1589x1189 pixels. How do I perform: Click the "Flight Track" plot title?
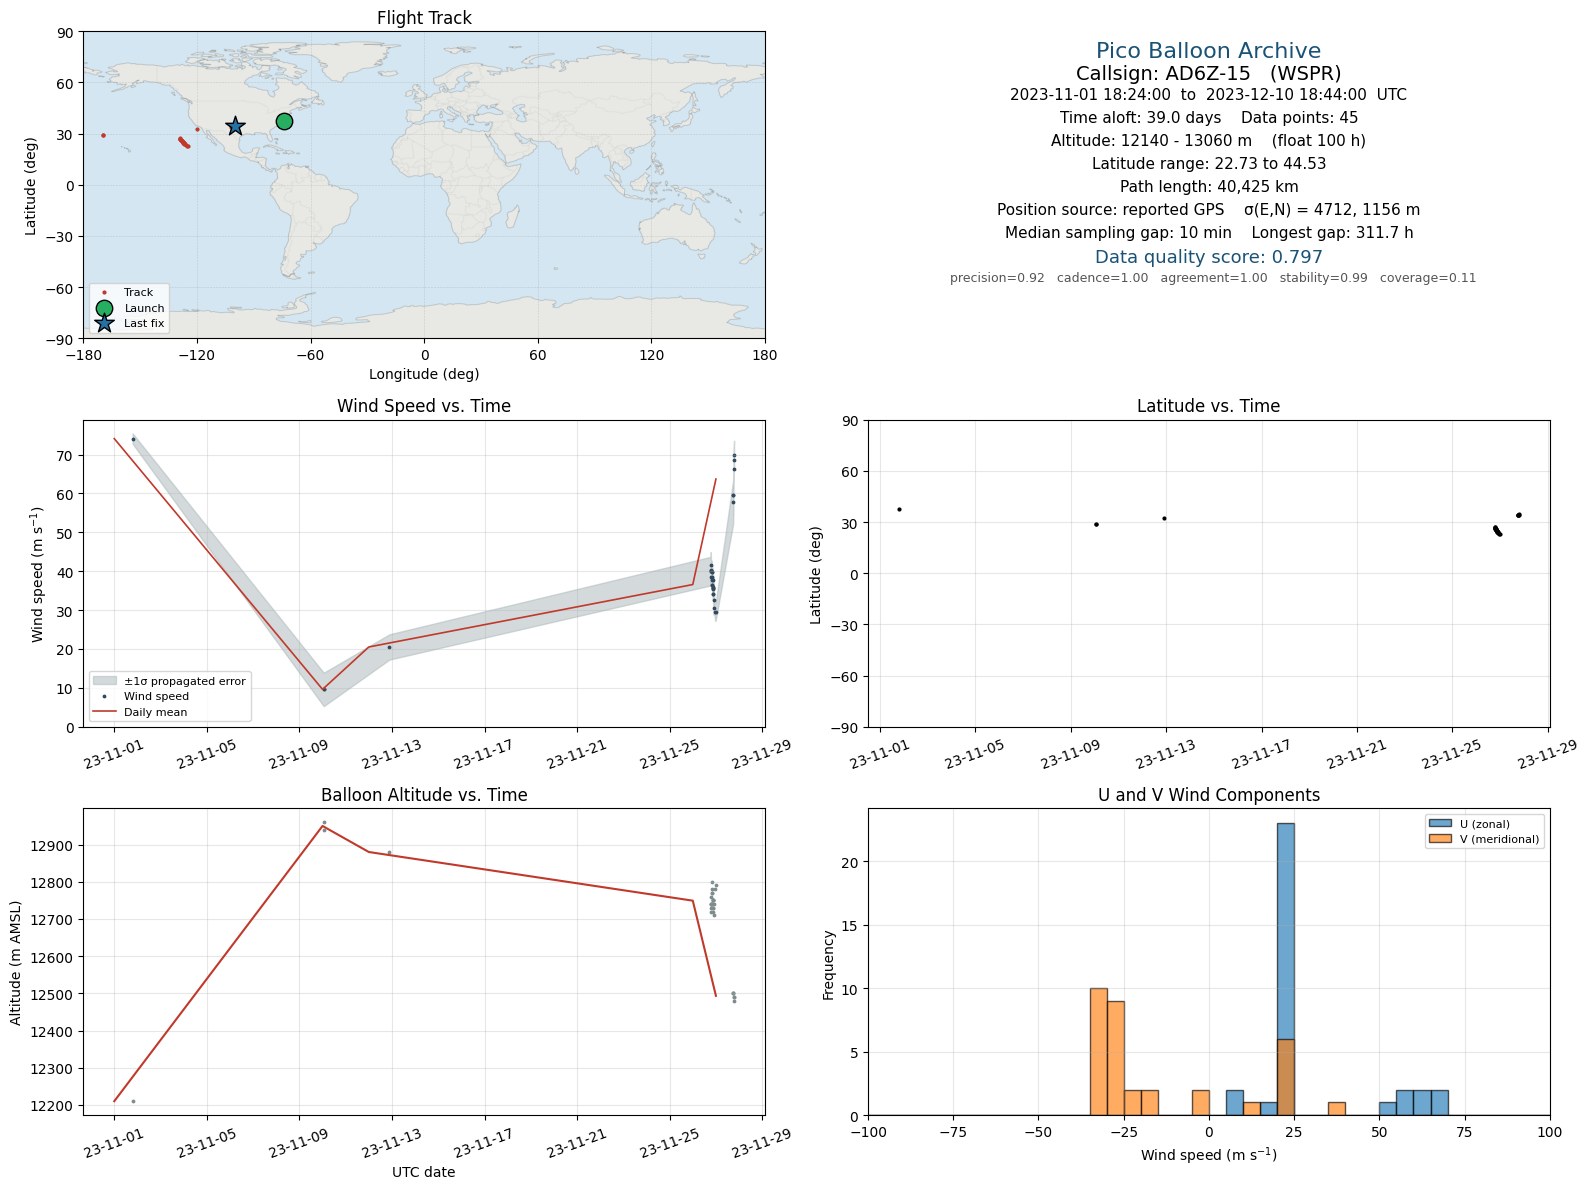click(x=424, y=18)
